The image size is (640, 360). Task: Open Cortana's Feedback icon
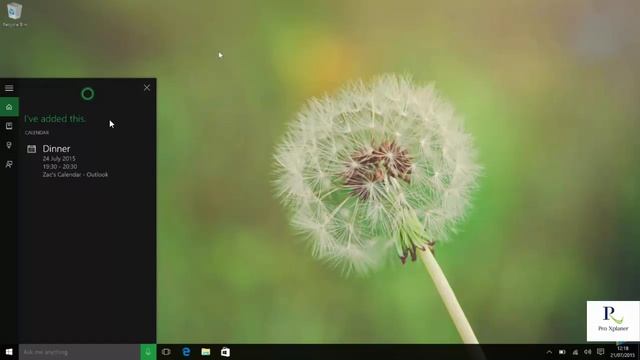click(9, 164)
